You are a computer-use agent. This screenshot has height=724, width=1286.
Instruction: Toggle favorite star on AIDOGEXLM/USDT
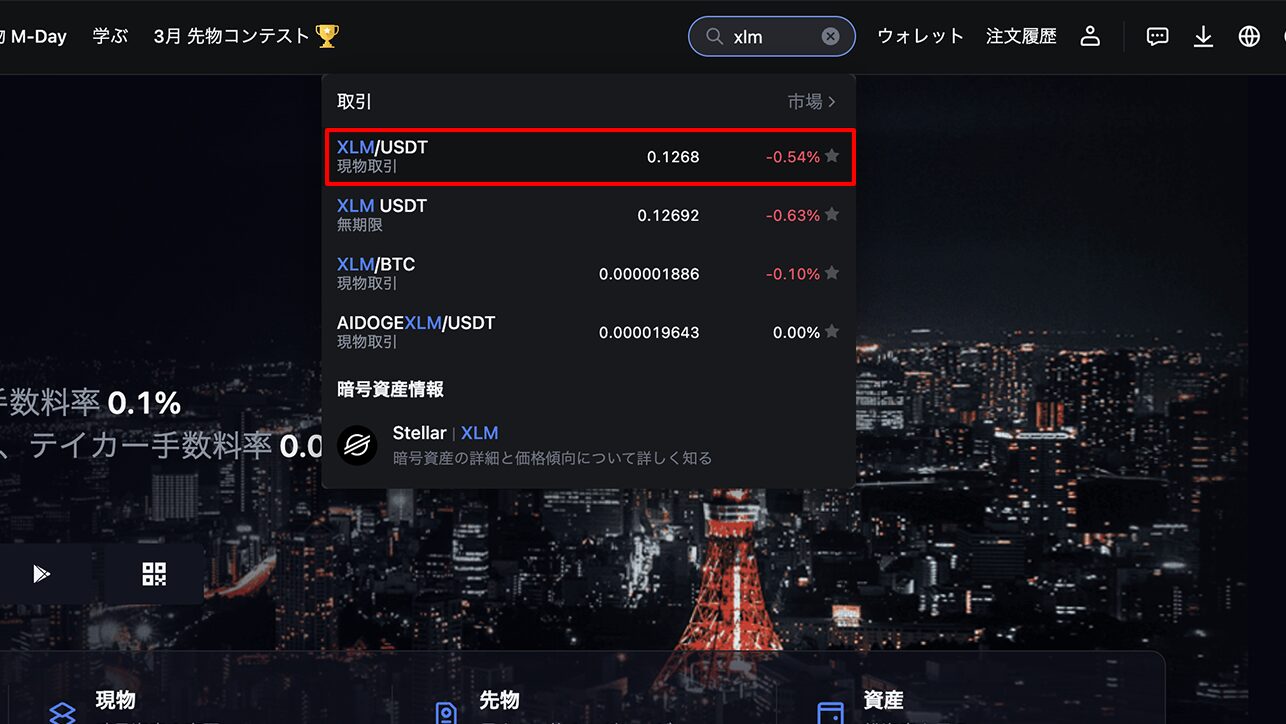coord(832,332)
